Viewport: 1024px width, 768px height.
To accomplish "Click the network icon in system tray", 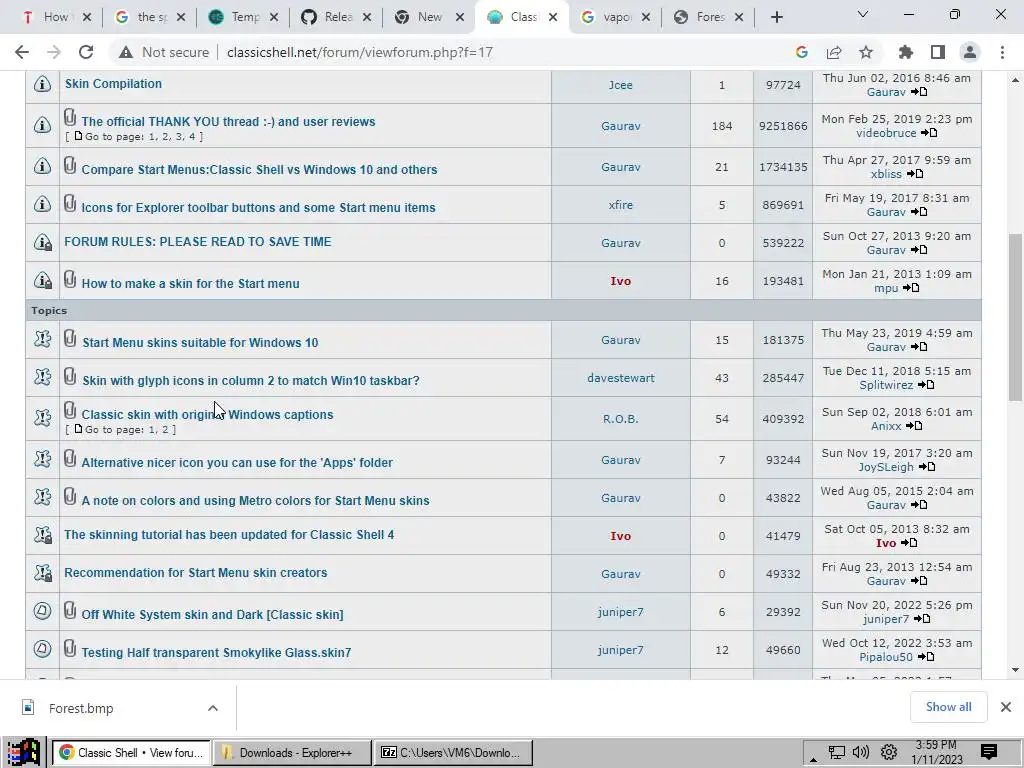I will point(837,752).
